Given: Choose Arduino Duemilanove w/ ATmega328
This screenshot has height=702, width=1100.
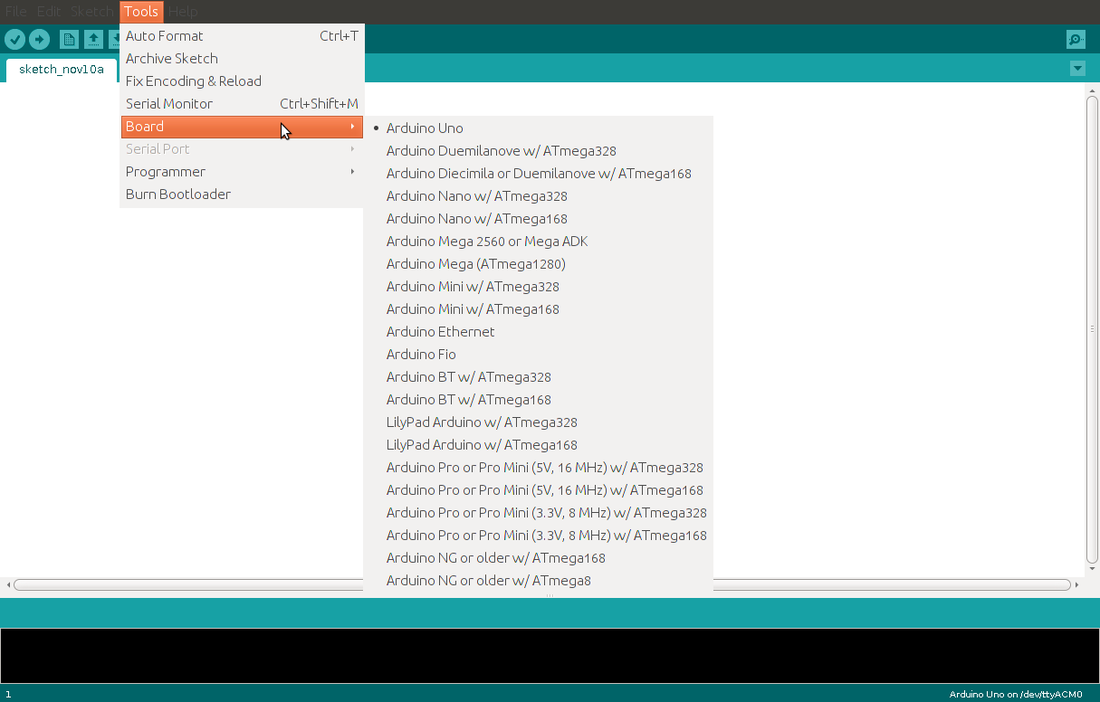Looking at the screenshot, I should tap(538, 151).
